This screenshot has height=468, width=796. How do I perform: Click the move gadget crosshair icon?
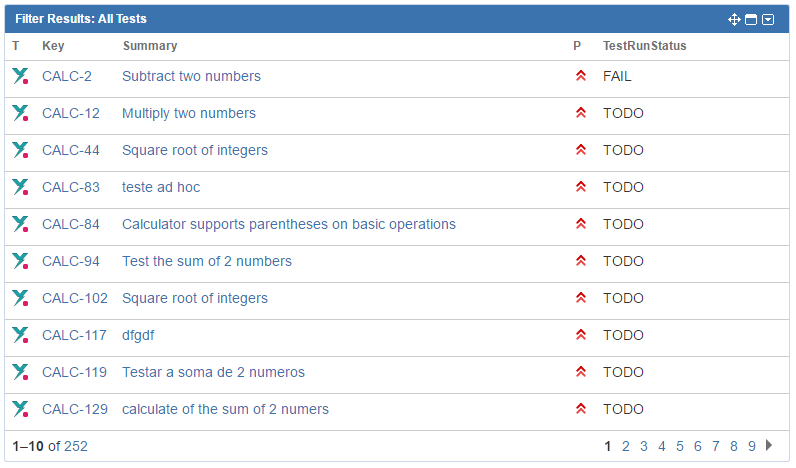pos(734,19)
